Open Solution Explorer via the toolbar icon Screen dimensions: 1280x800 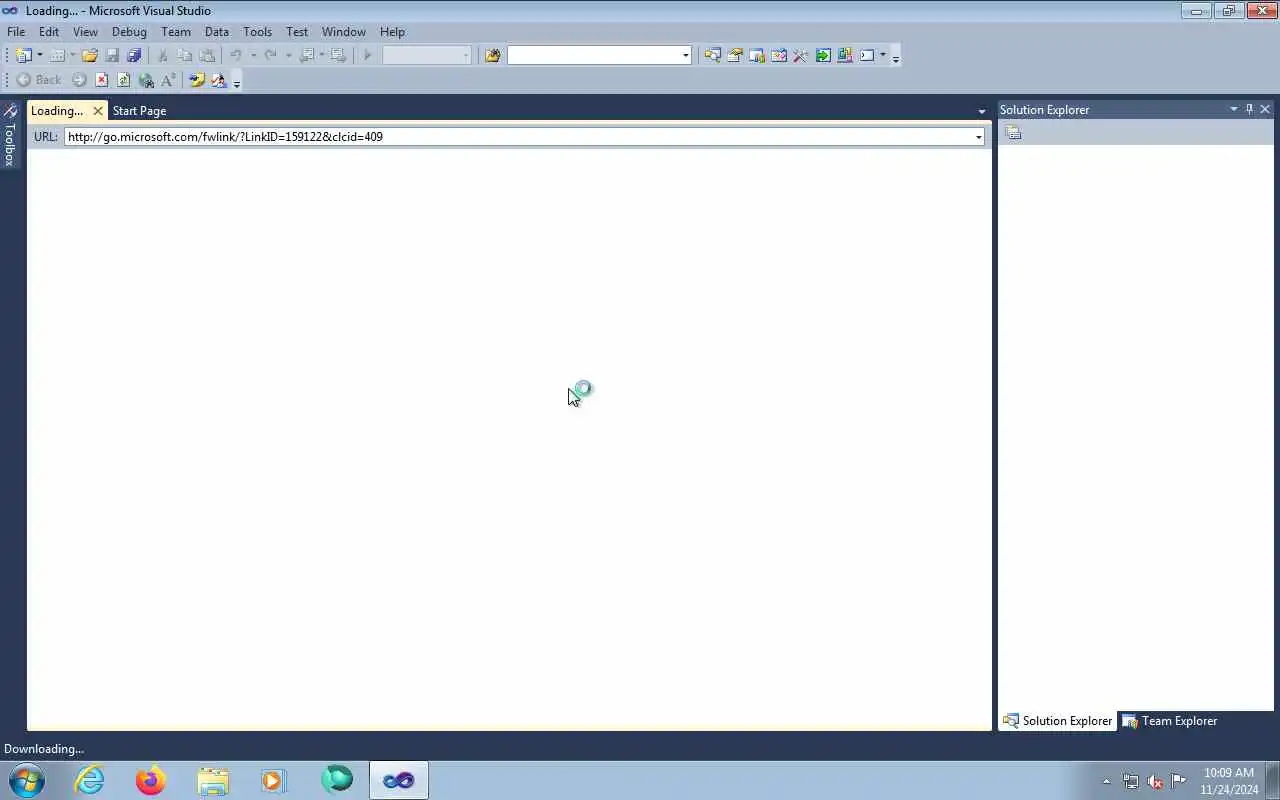(x=712, y=56)
